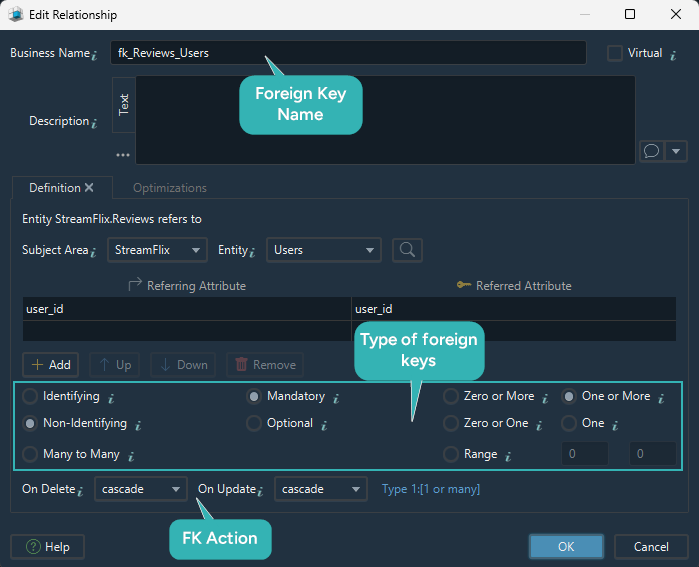Expand the arrow next to comment button
Viewport: 699px width, 567px height.
point(676,151)
